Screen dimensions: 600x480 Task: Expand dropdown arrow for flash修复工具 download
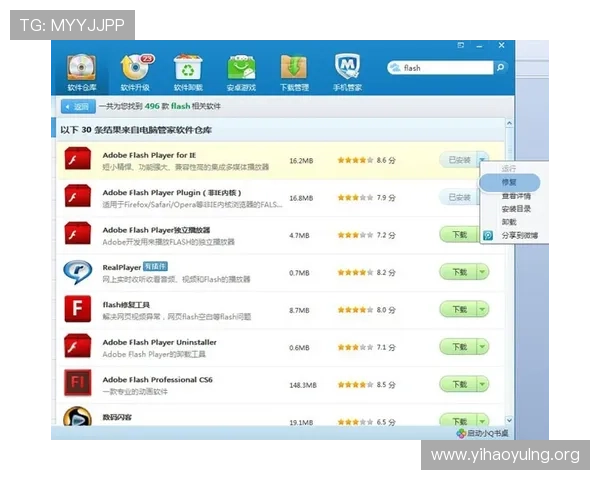(x=483, y=309)
